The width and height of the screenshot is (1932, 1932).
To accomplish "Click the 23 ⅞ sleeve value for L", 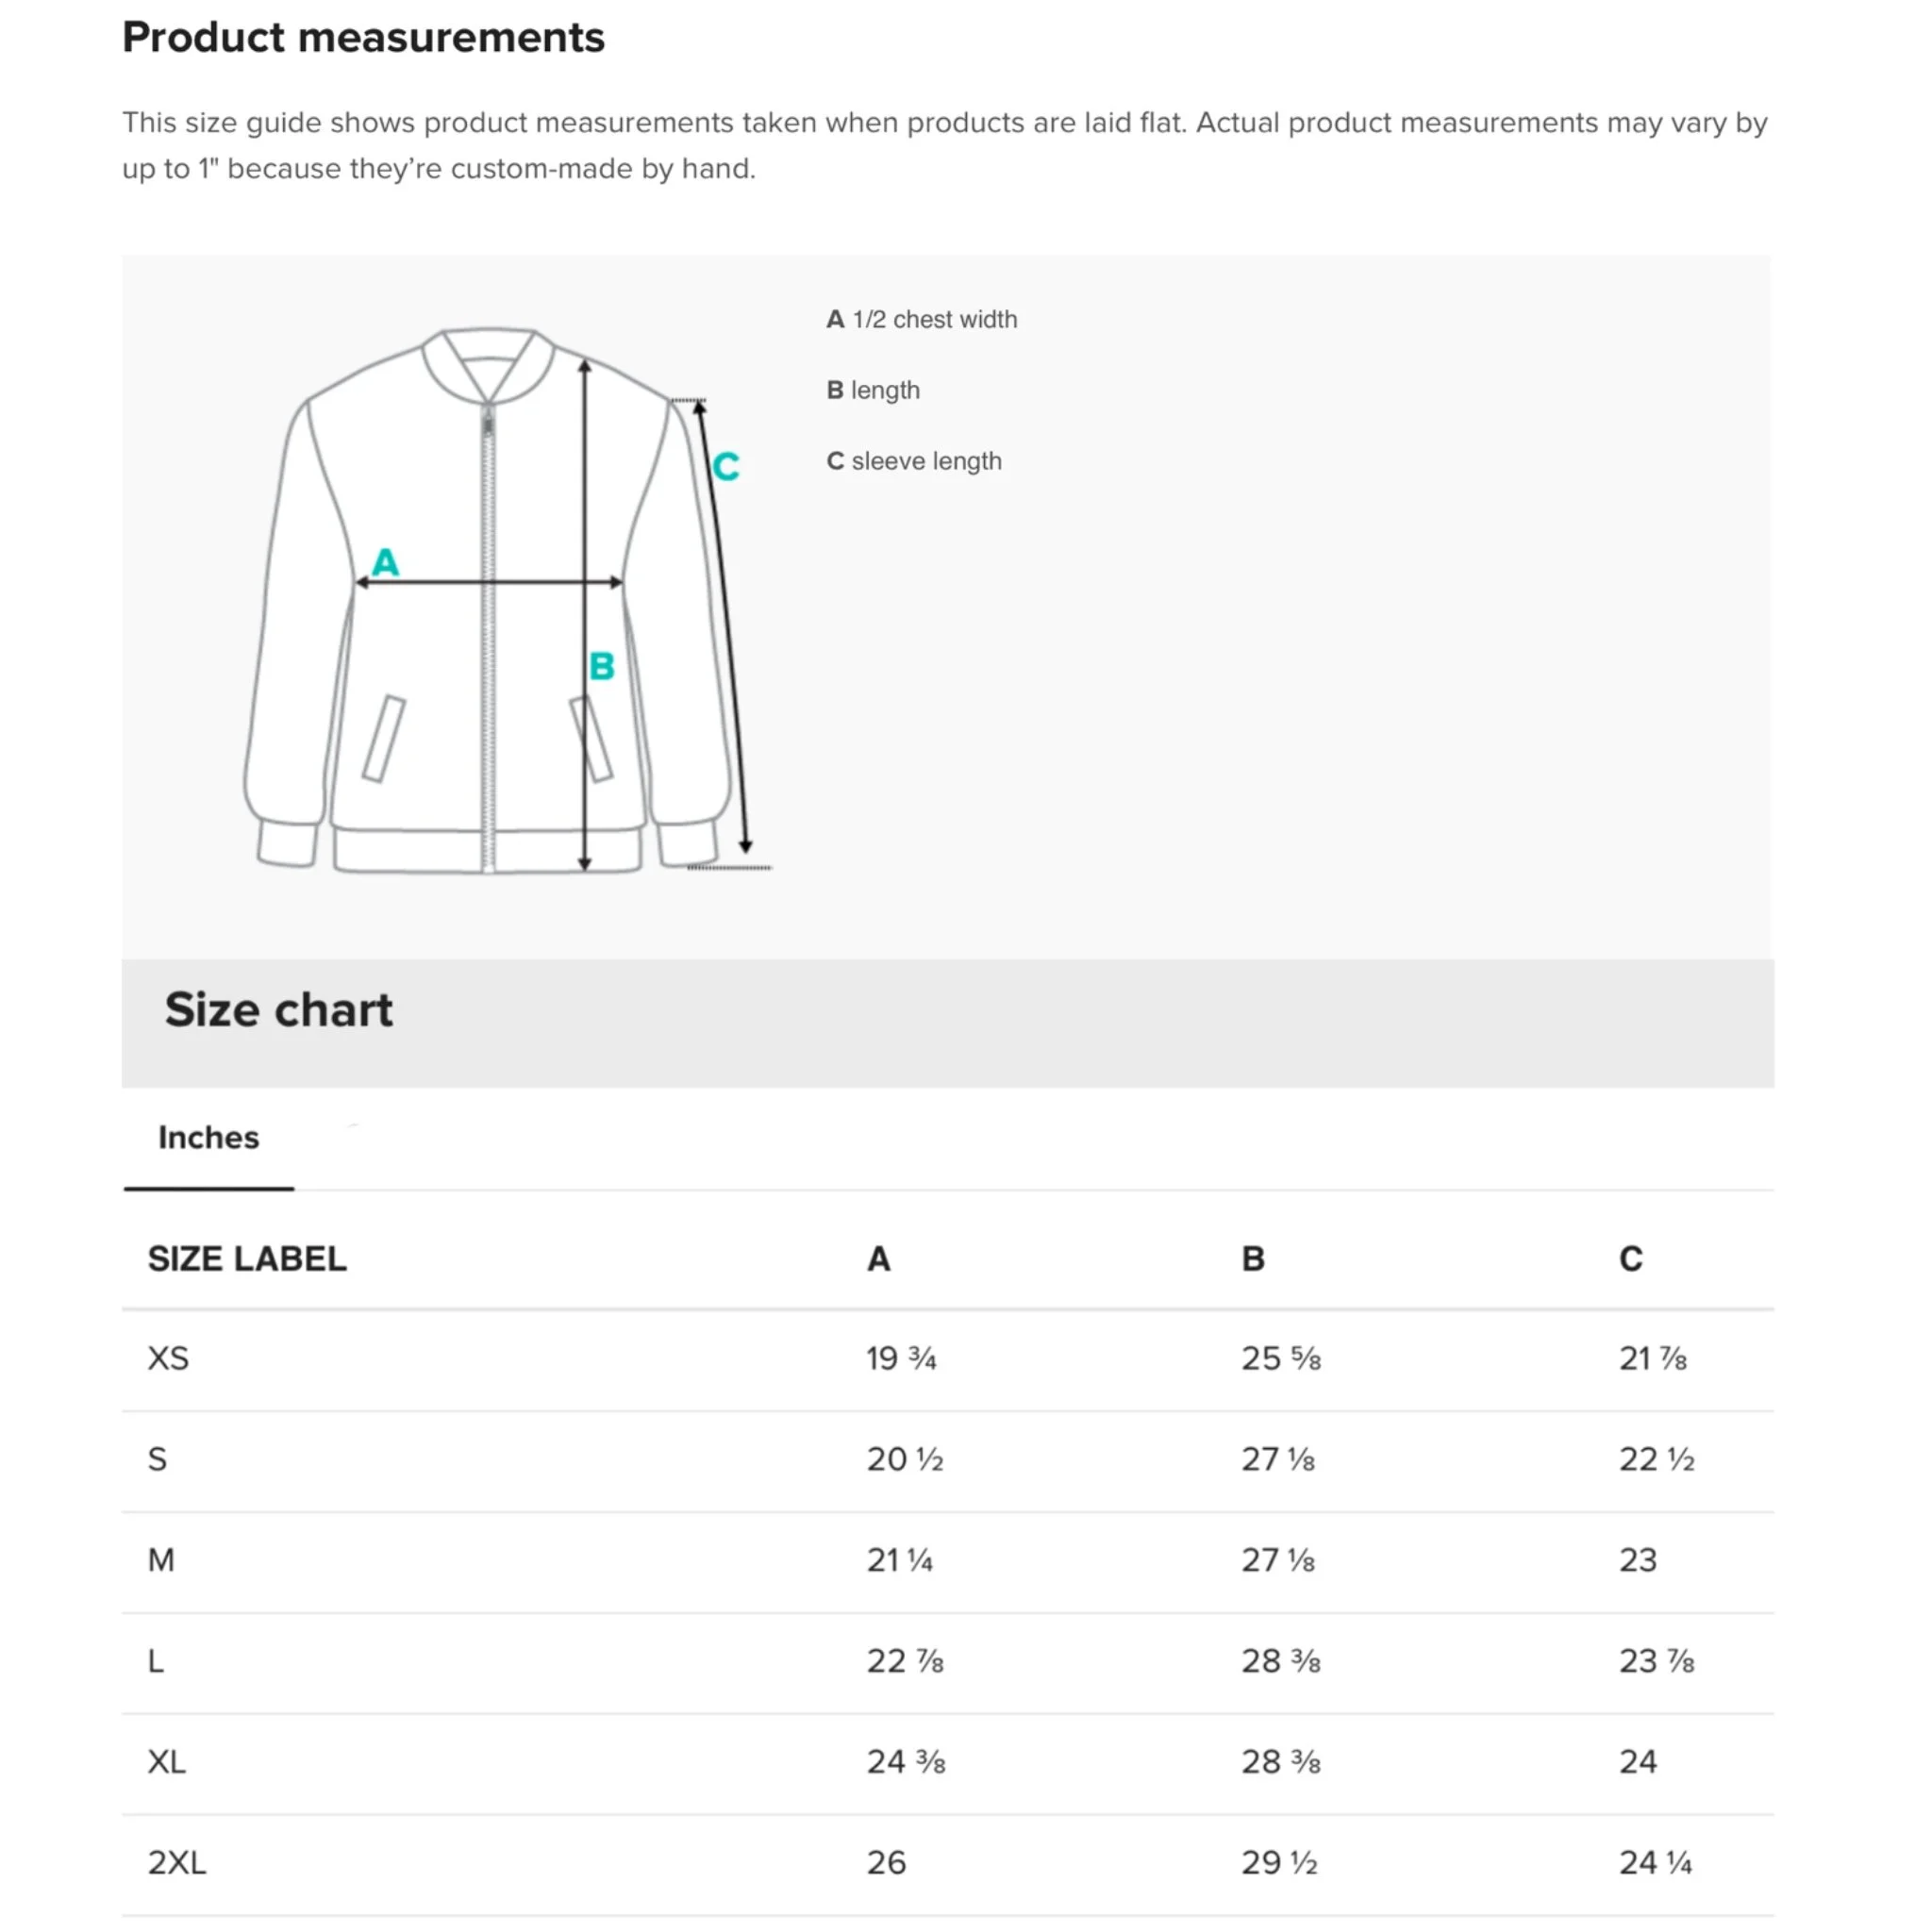I will pyautogui.click(x=1656, y=1661).
